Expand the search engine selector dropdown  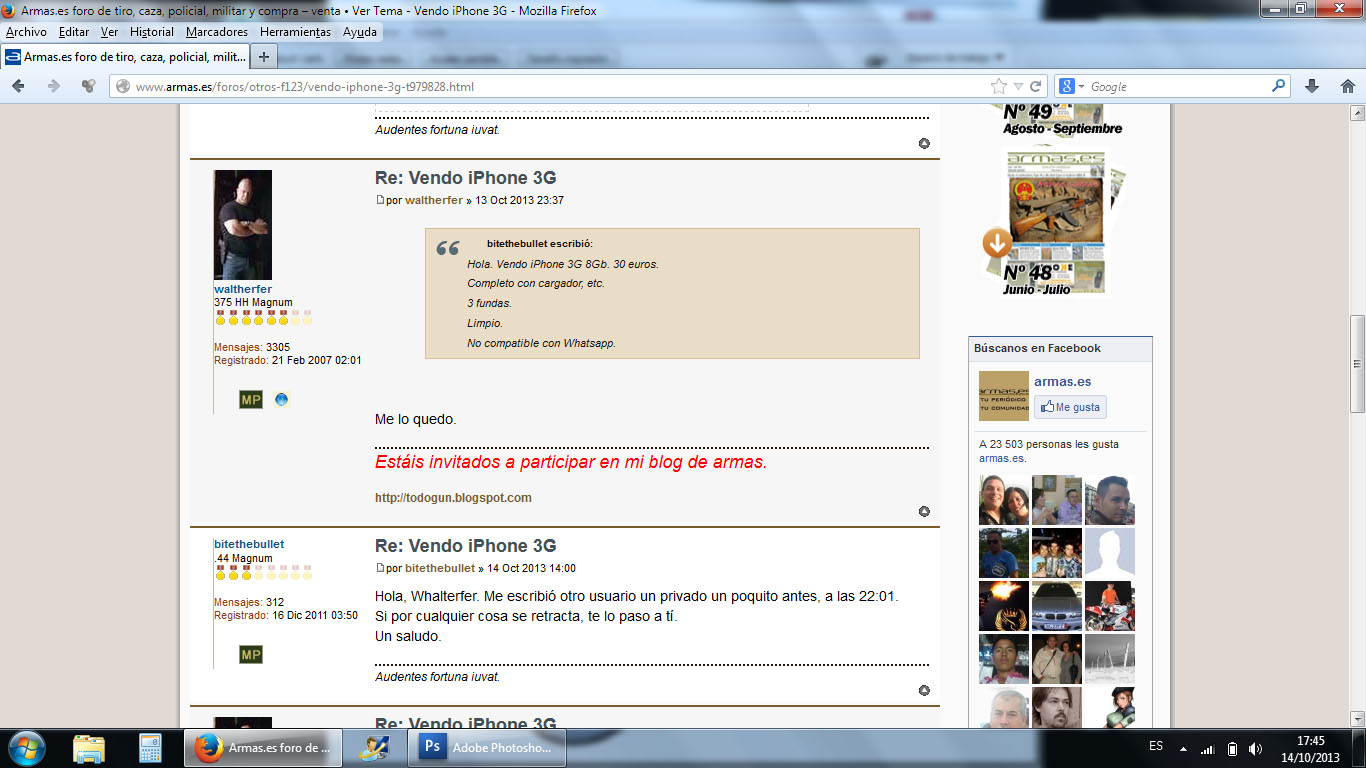pos(1071,87)
